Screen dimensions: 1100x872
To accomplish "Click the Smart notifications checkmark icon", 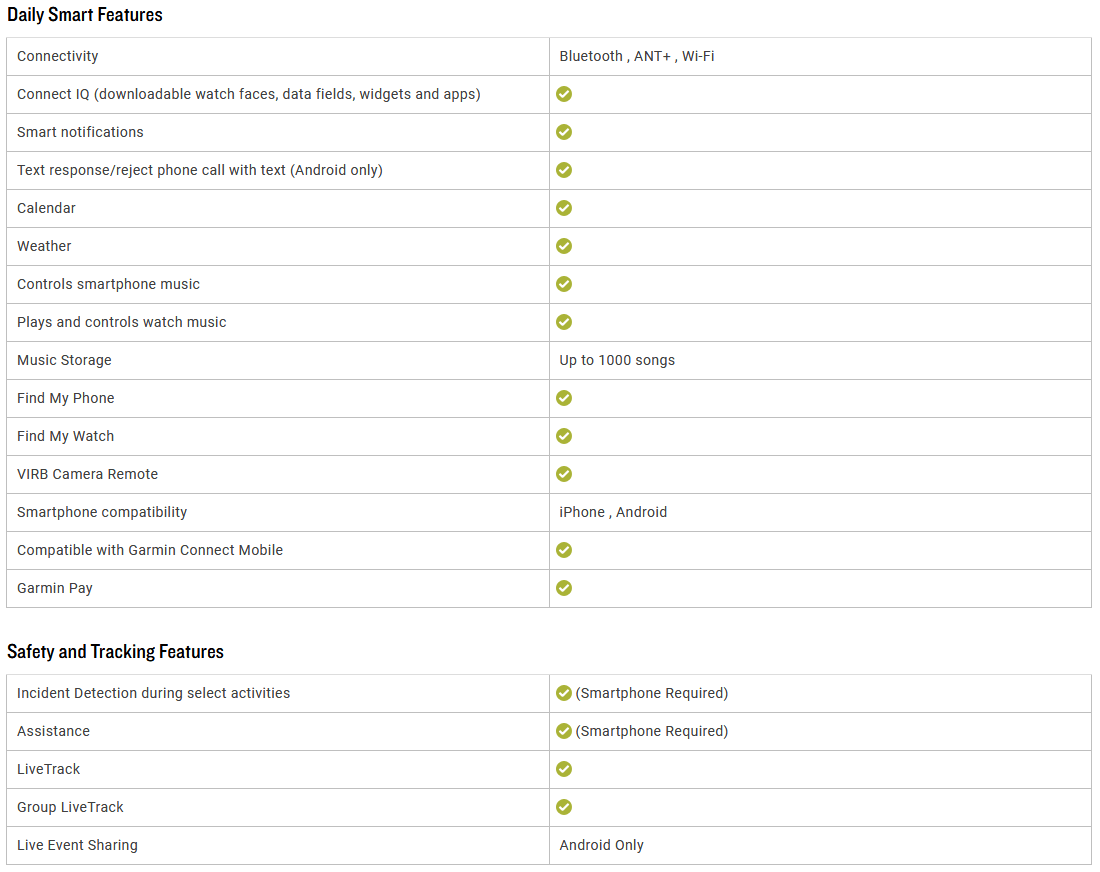I will point(564,132).
